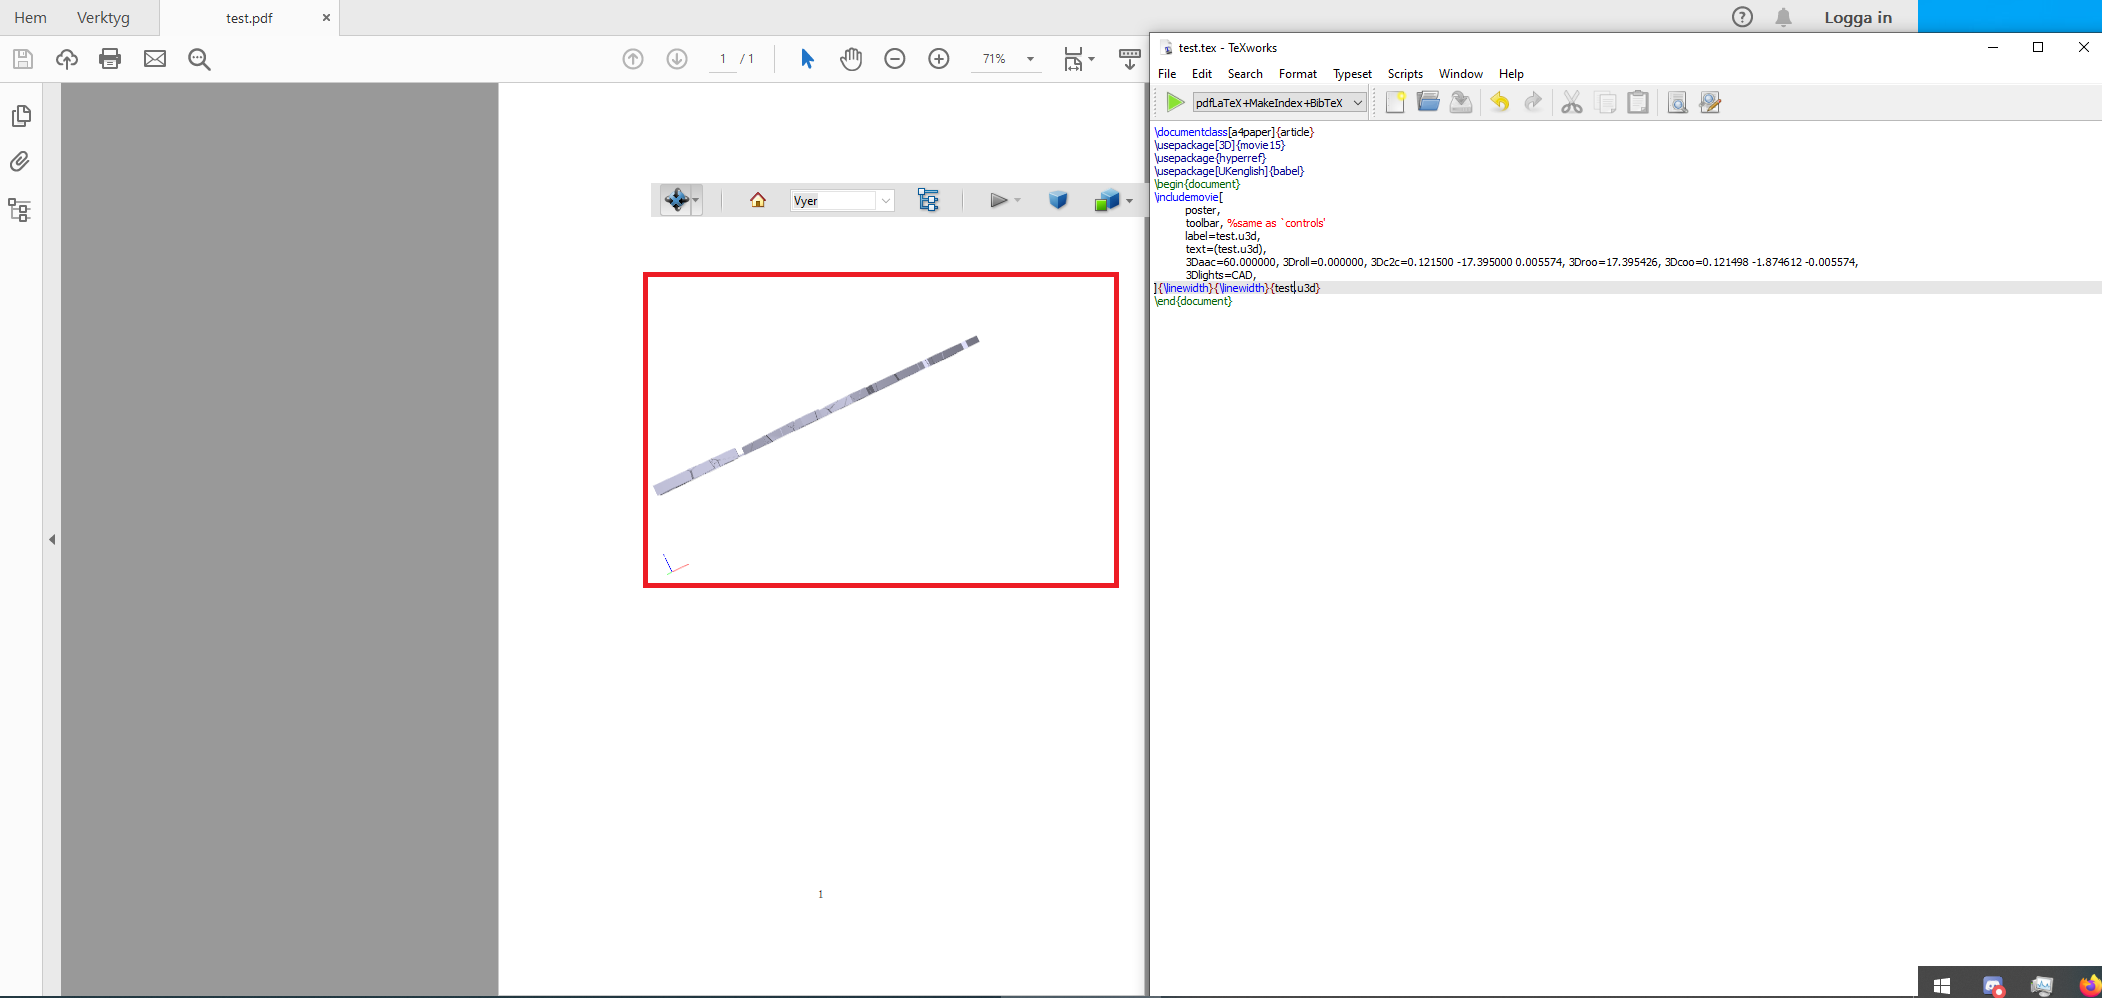Viewport: 2102px width, 998px height.
Task: Send the file by email icon
Action: coord(155,59)
